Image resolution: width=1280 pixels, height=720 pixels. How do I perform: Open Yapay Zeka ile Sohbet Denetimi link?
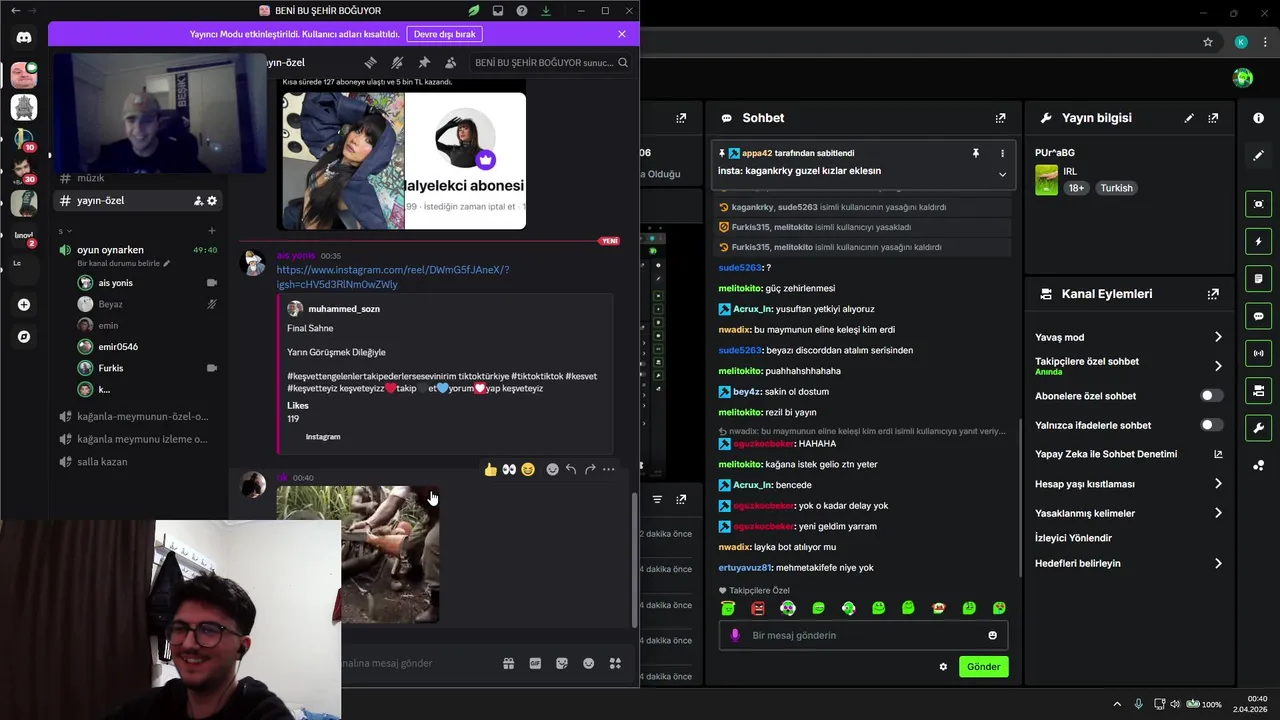tap(1129, 454)
